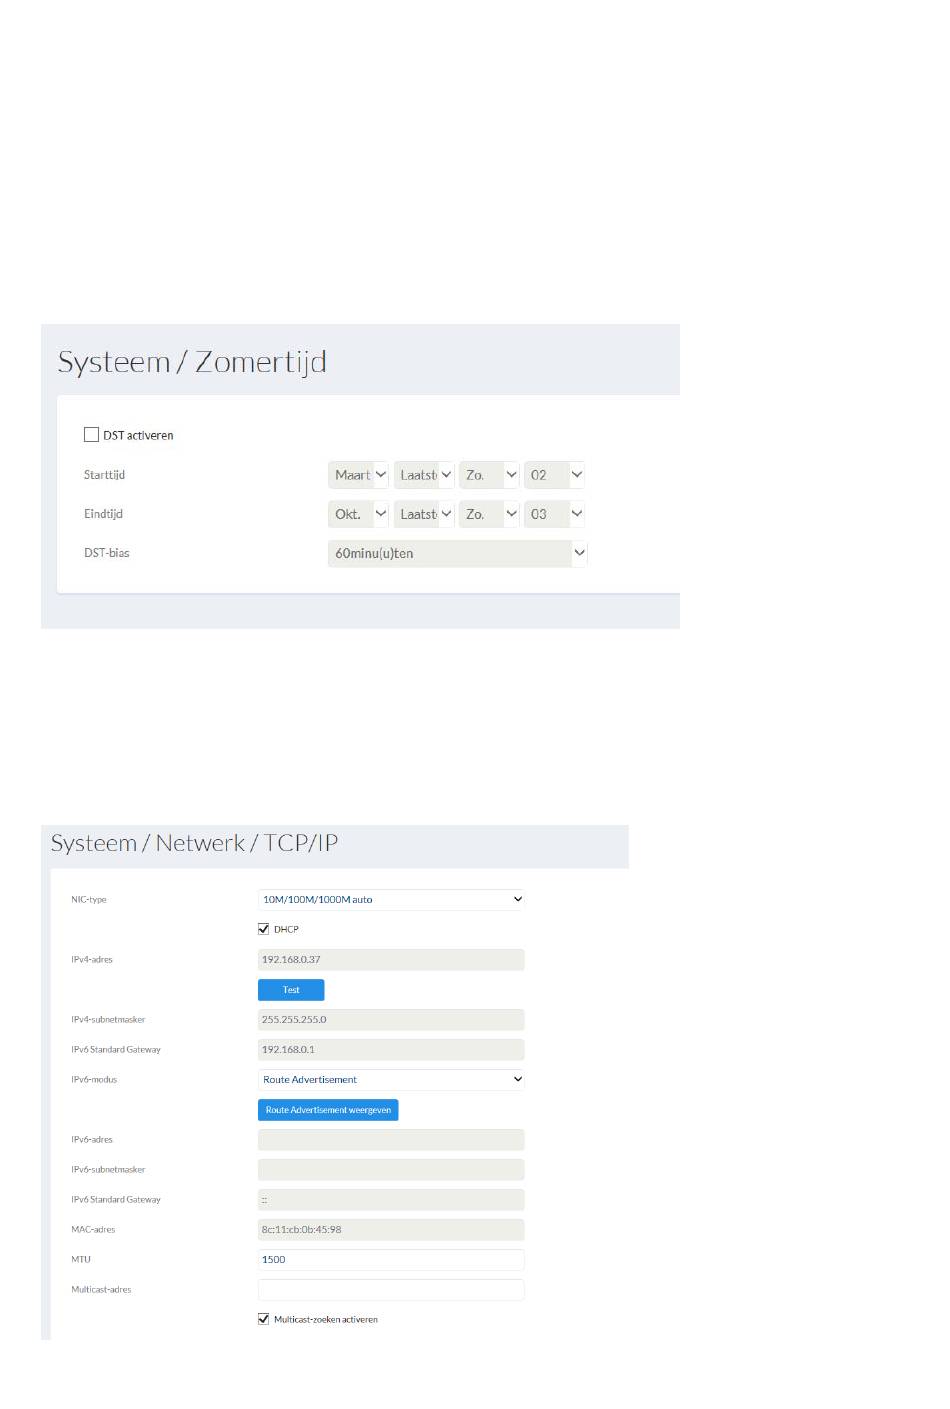Uncheck the DHCP checkbox
The width and height of the screenshot is (950, 1409).
pyautogui.click(x=264, y=929)
